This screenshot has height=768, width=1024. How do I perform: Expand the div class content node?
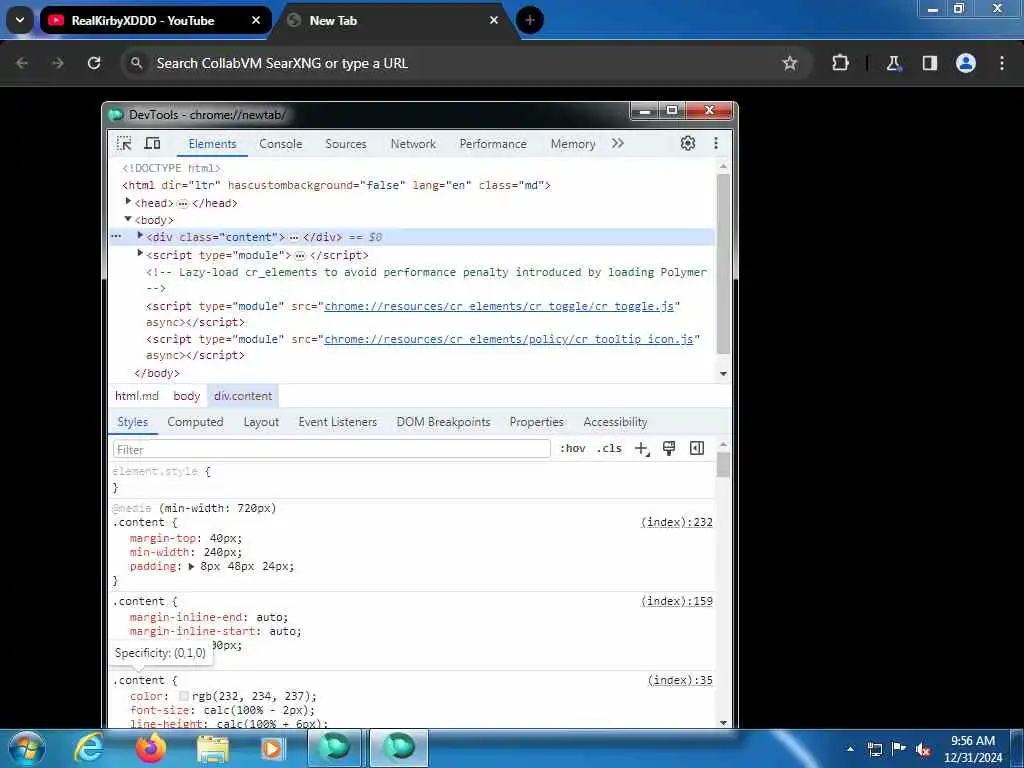(x=140, y=236)
